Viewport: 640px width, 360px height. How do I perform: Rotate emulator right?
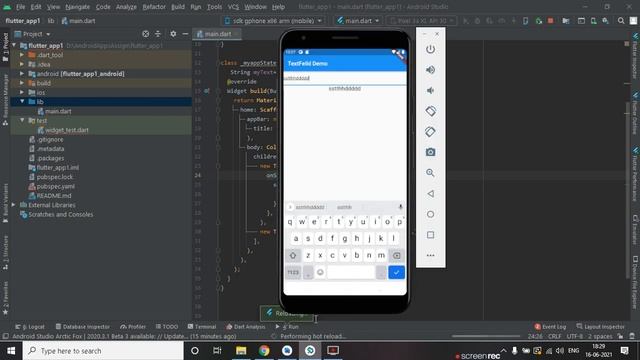pos(430,132)
